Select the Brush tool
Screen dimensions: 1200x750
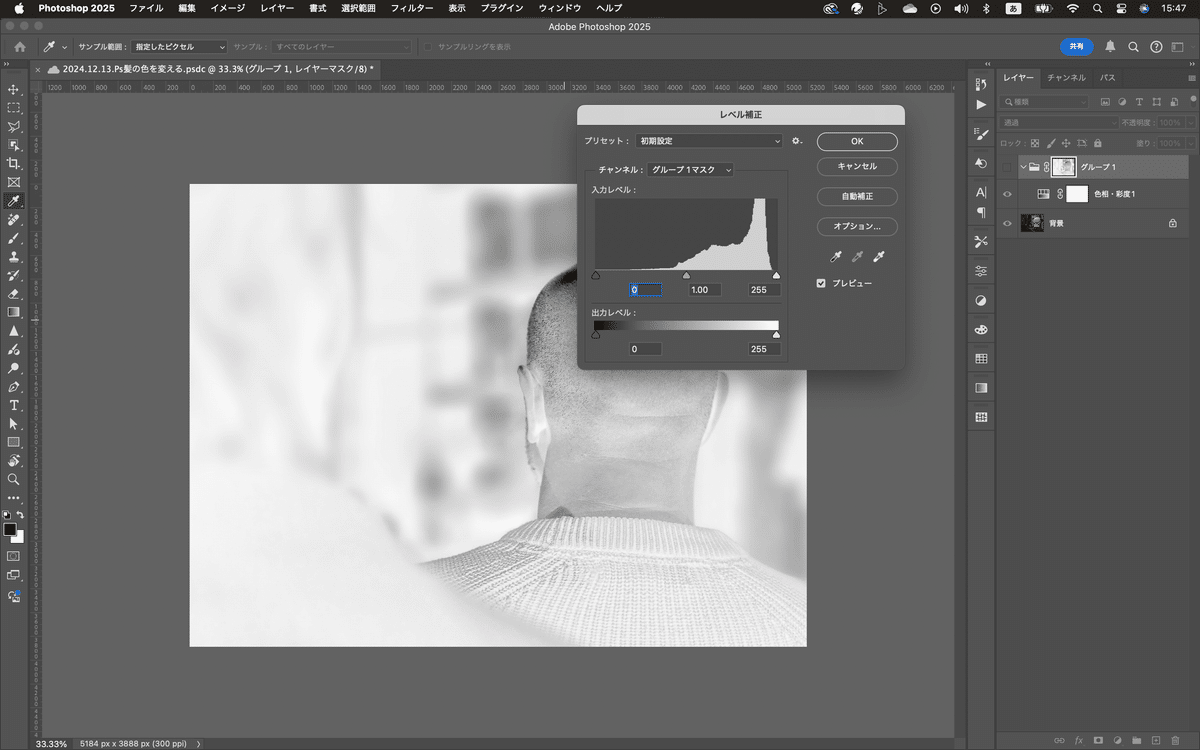[14, 238]
